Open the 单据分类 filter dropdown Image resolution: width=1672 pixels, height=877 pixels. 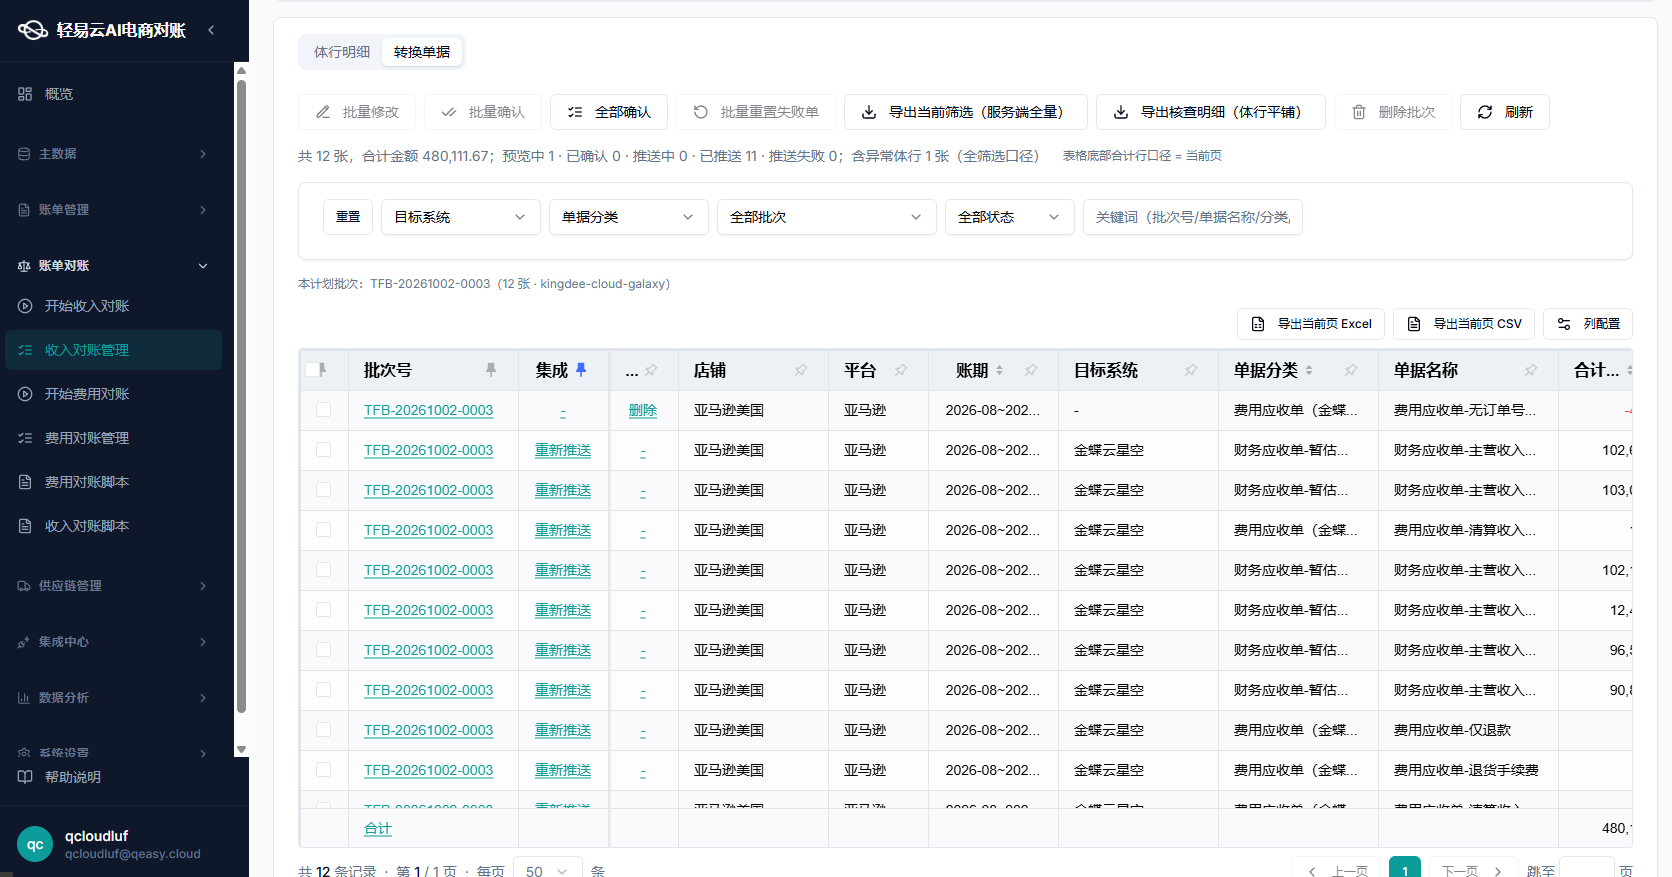[x=629, y=217]
